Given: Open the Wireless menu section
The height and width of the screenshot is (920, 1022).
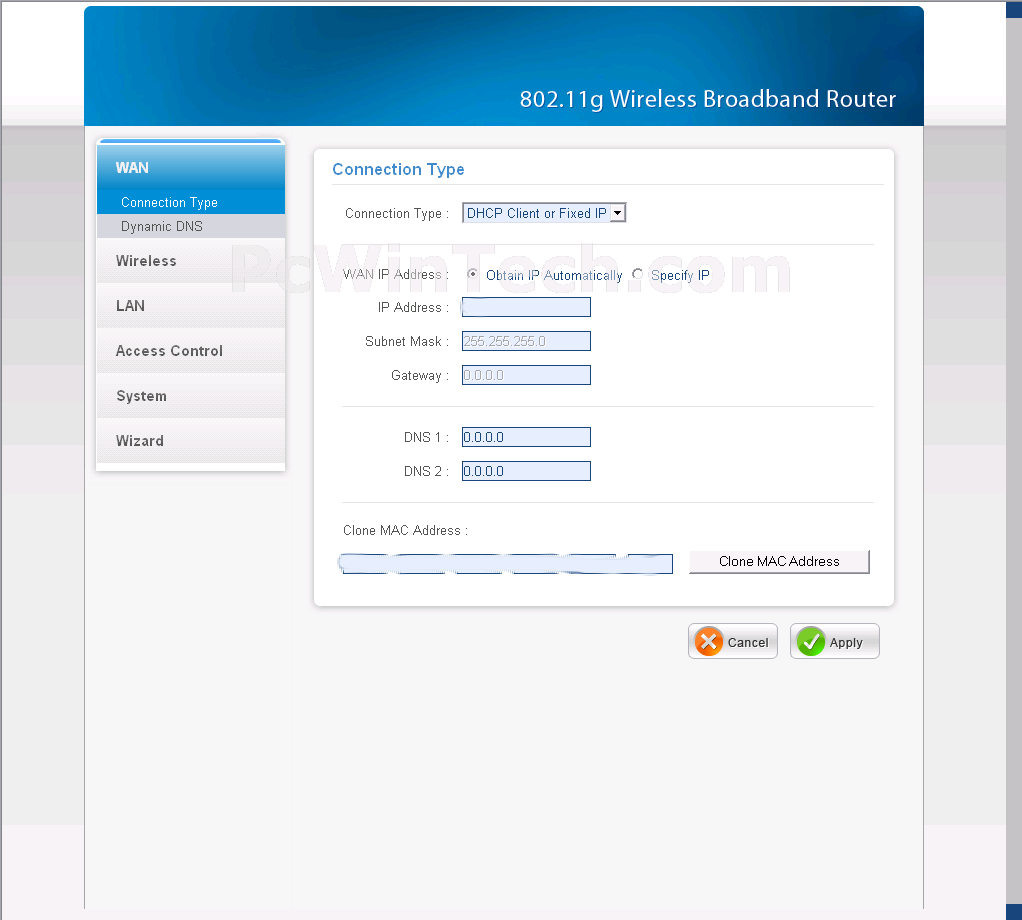Looking at the screenshot, I should [190, 261].
